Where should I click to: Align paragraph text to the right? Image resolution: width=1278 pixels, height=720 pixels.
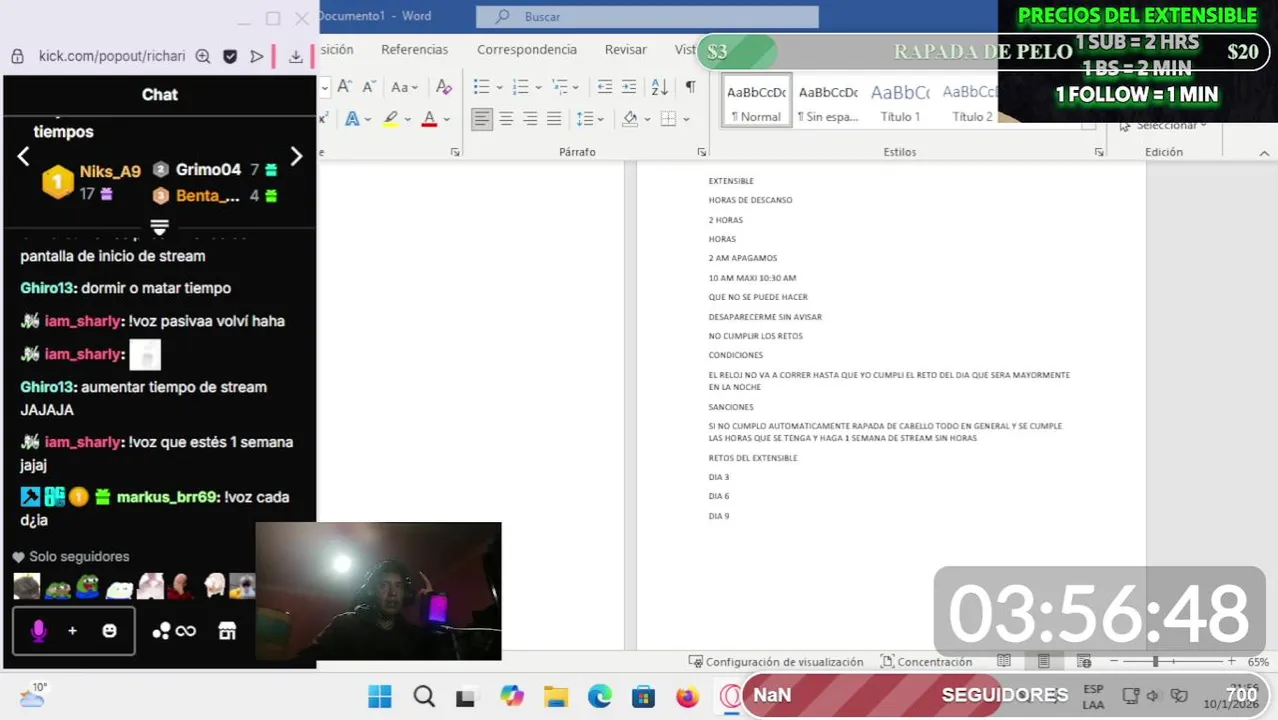click(x=530, y=119)
